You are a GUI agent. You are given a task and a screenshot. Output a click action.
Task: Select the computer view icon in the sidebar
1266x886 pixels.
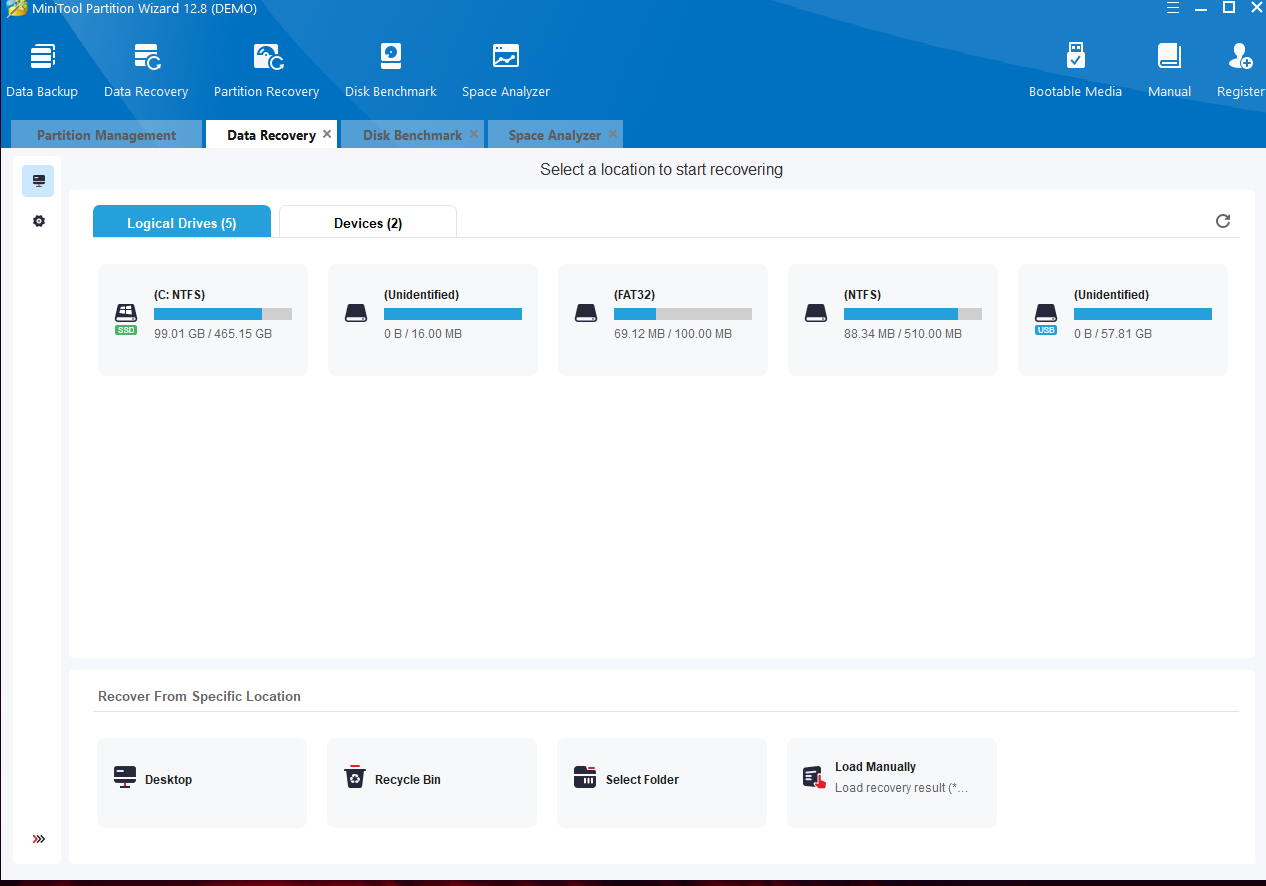point(38,181)
